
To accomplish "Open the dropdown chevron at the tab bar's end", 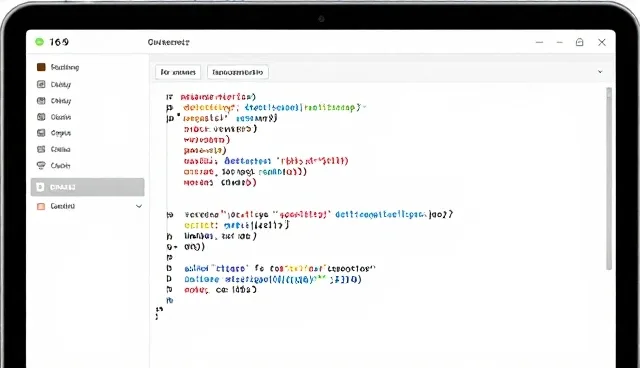I will coord(600,72).
